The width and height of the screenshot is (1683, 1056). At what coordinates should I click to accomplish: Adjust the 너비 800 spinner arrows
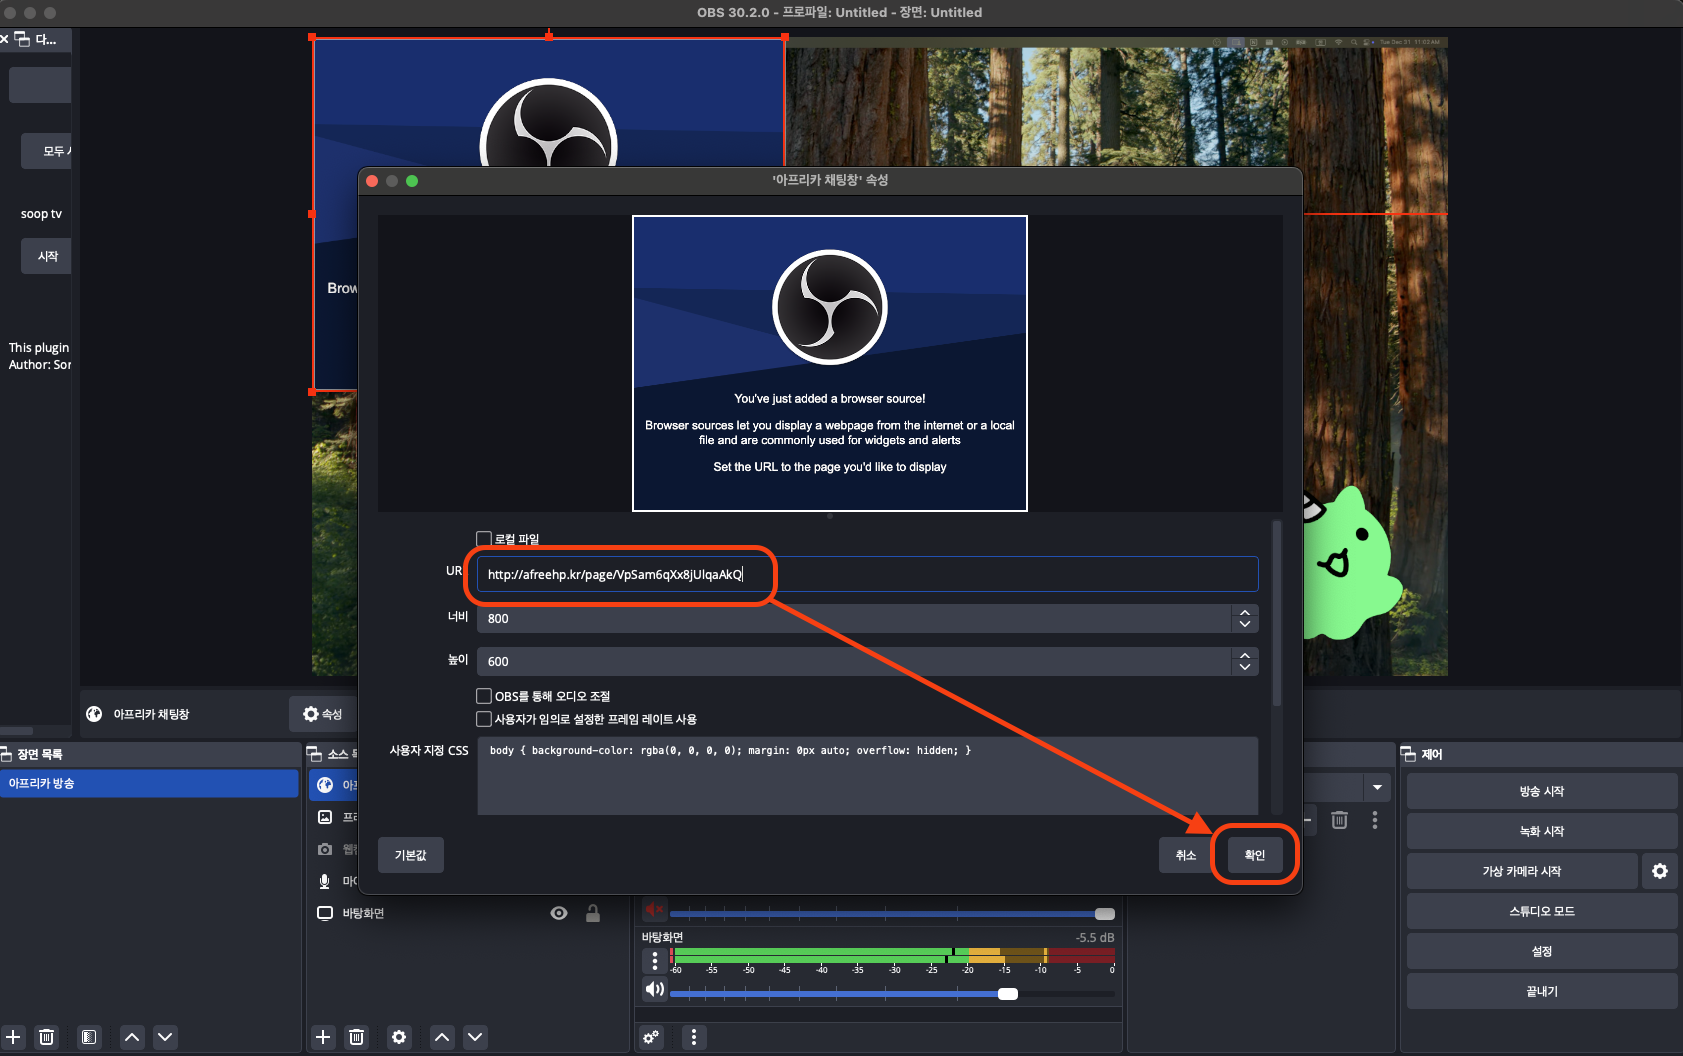(1245, 618)
